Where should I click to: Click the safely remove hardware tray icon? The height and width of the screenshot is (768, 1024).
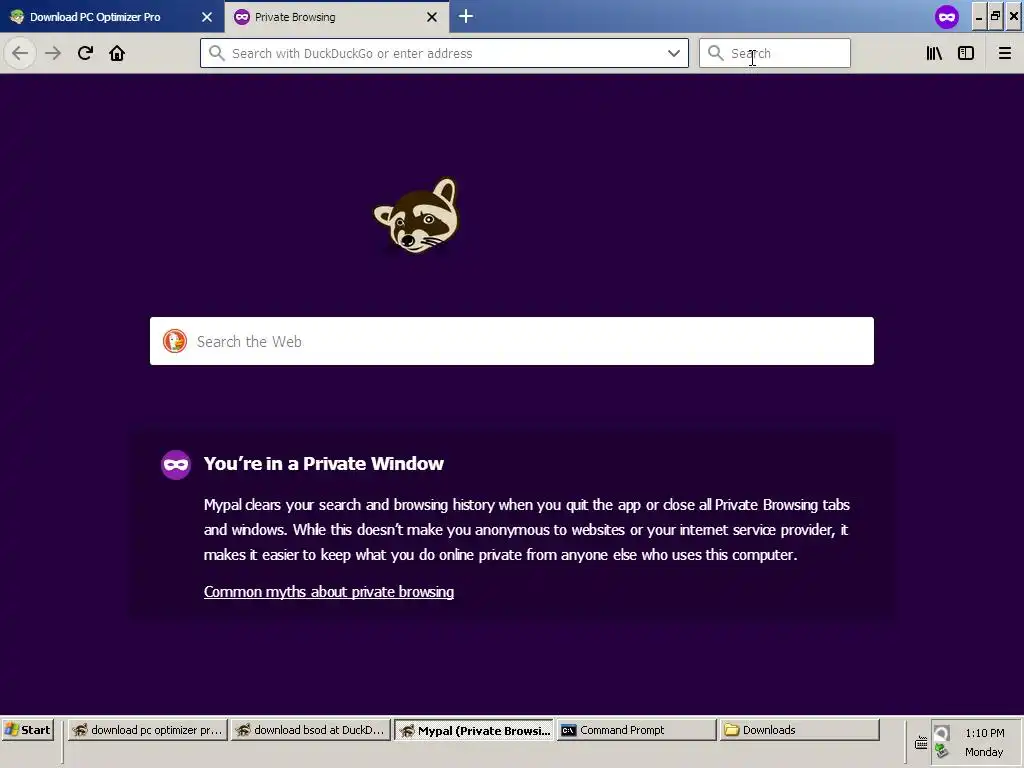click(941, 751)
